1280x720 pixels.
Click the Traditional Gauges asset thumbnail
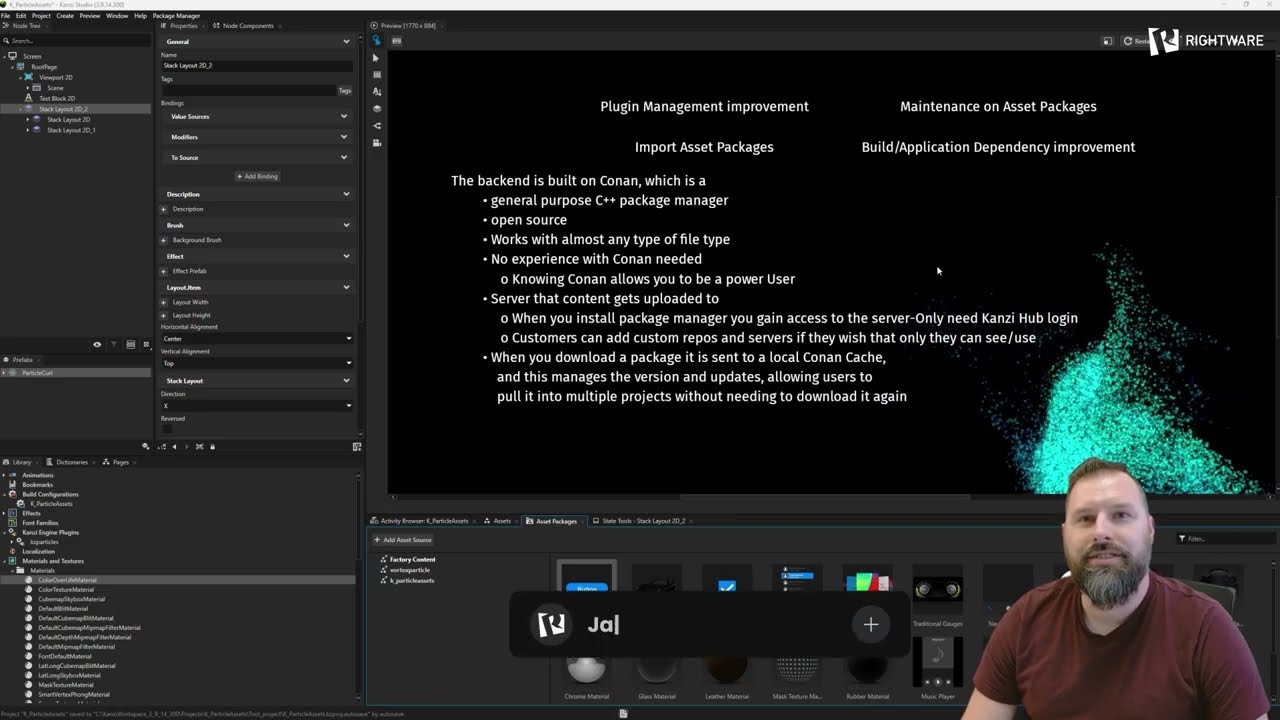coord(938,590)
